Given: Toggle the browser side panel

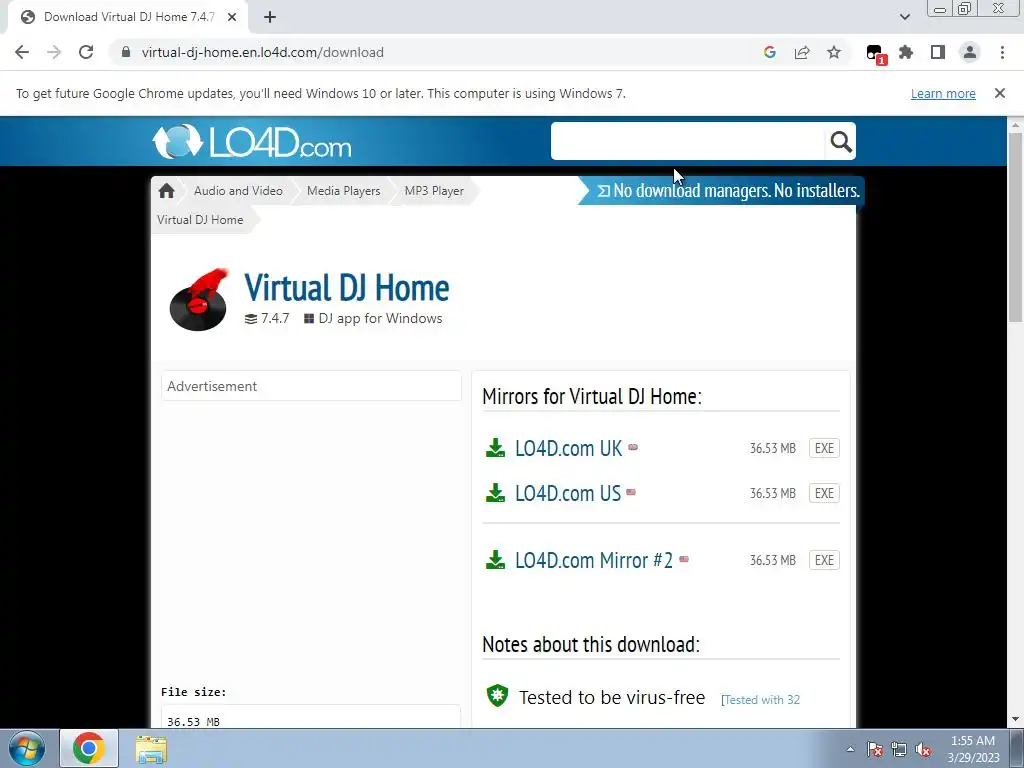Looking at the screenshot, I should pos(938,52).
